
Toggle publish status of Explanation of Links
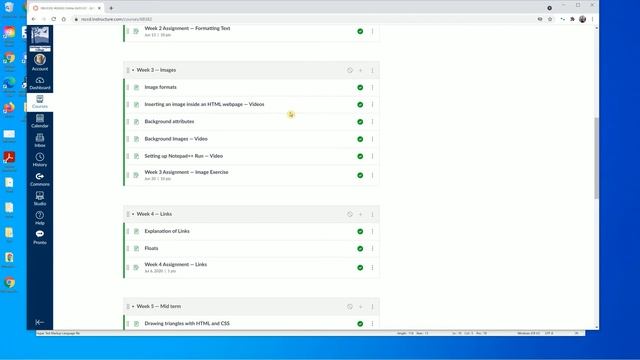point(360,231)
